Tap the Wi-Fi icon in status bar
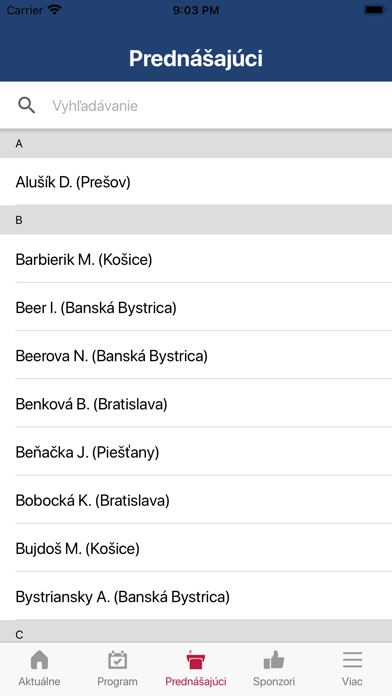 click(x=55, y=10)
